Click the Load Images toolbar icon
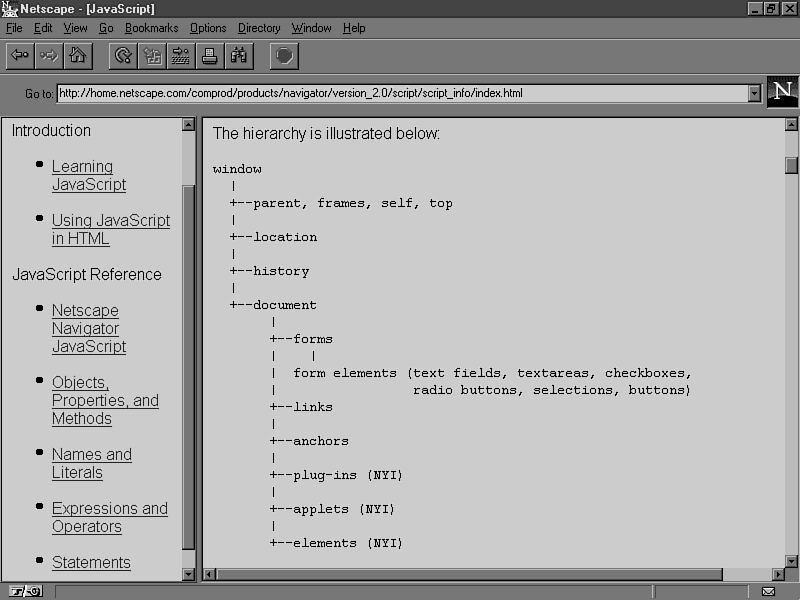This screenshot has width=800, height=600. pyautogui.click(x=152, y=55)
